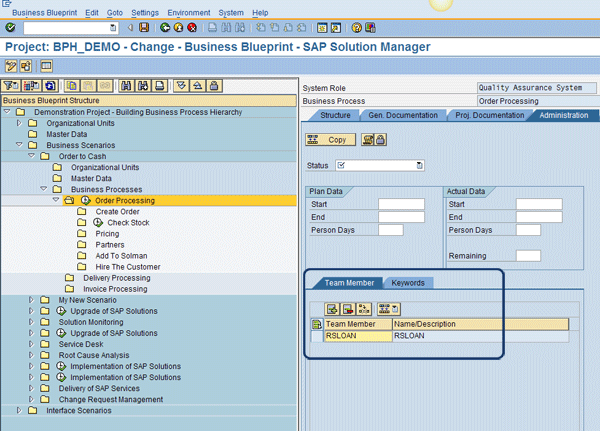The width and height of the screenshot is (600, 431).
Task: Open Customize Local Layout icon
Action: coord(370,28)
